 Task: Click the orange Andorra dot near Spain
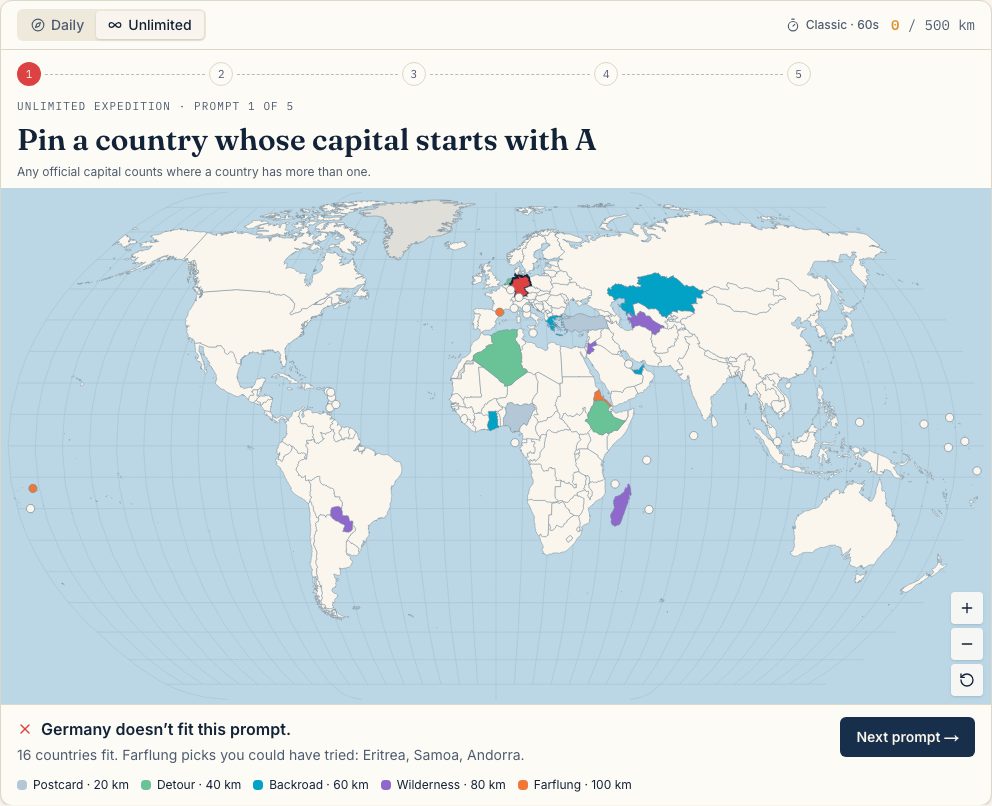tap(499, 312)
